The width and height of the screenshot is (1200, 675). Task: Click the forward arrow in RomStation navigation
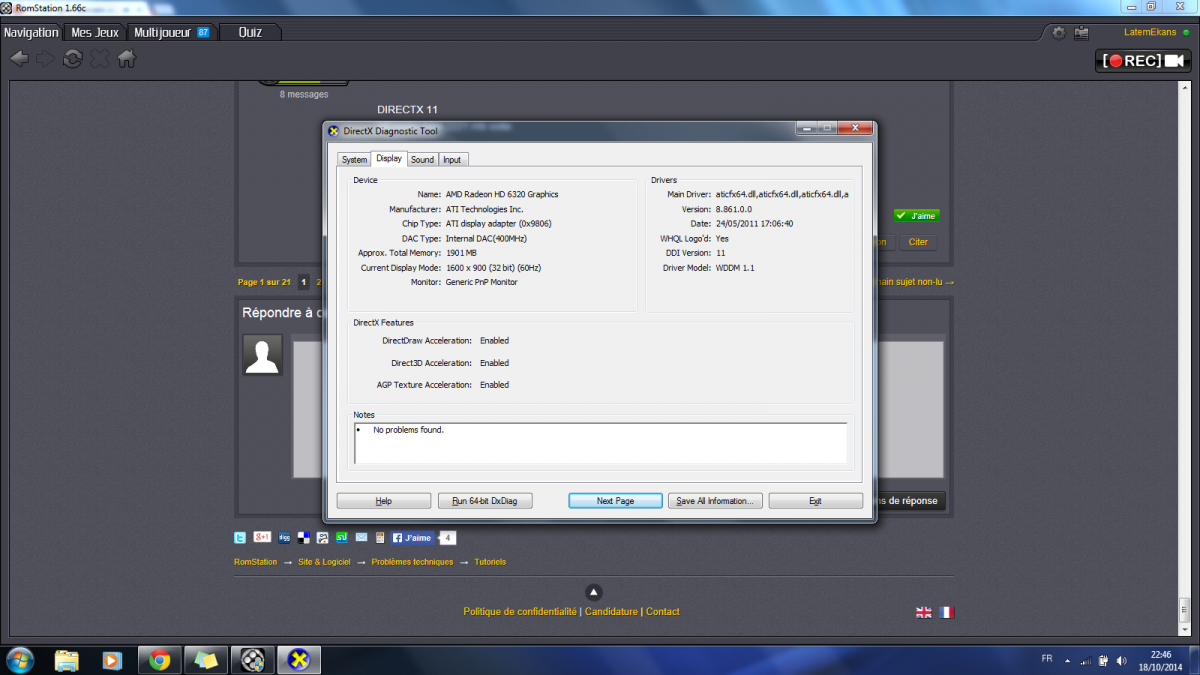click(x=46, y=59)
